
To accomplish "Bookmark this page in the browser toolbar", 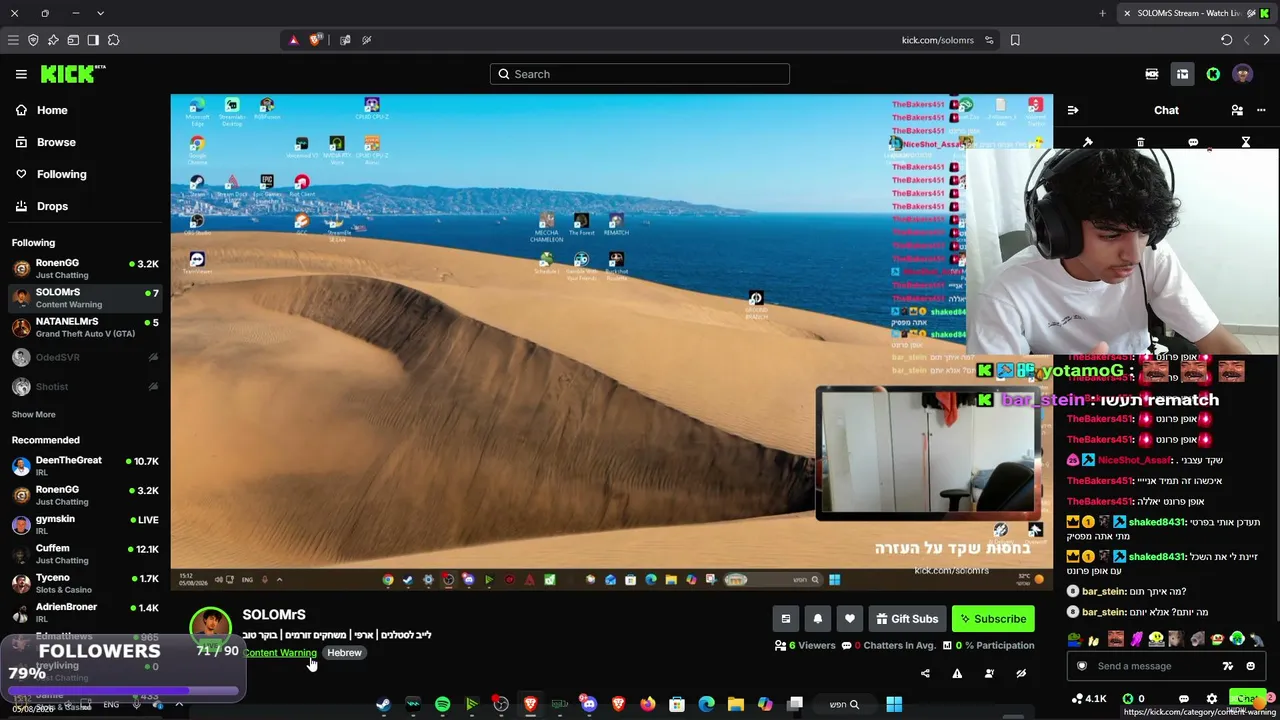I will click(1015, 40).
